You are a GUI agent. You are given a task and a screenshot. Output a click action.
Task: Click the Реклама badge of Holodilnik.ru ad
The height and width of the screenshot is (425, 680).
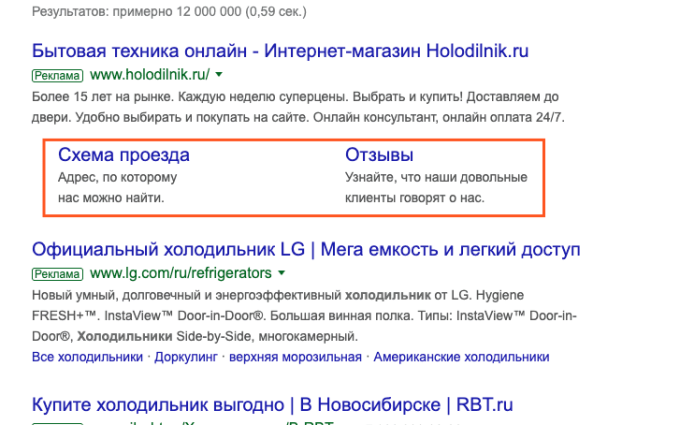pyautogui.click(x=57, y=75)
